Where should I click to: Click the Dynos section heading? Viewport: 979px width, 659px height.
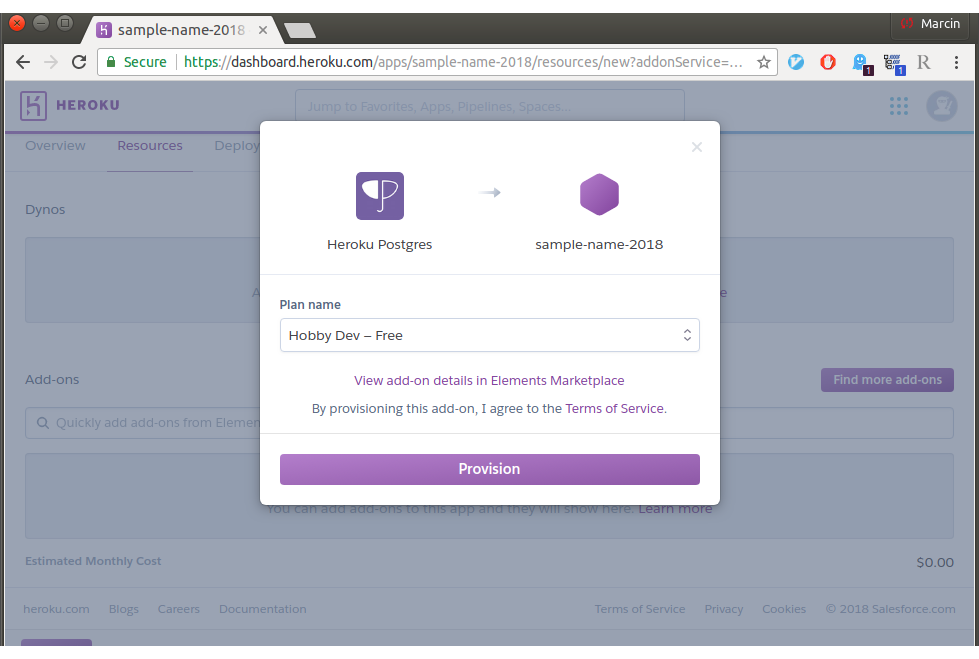pos(45,209)
